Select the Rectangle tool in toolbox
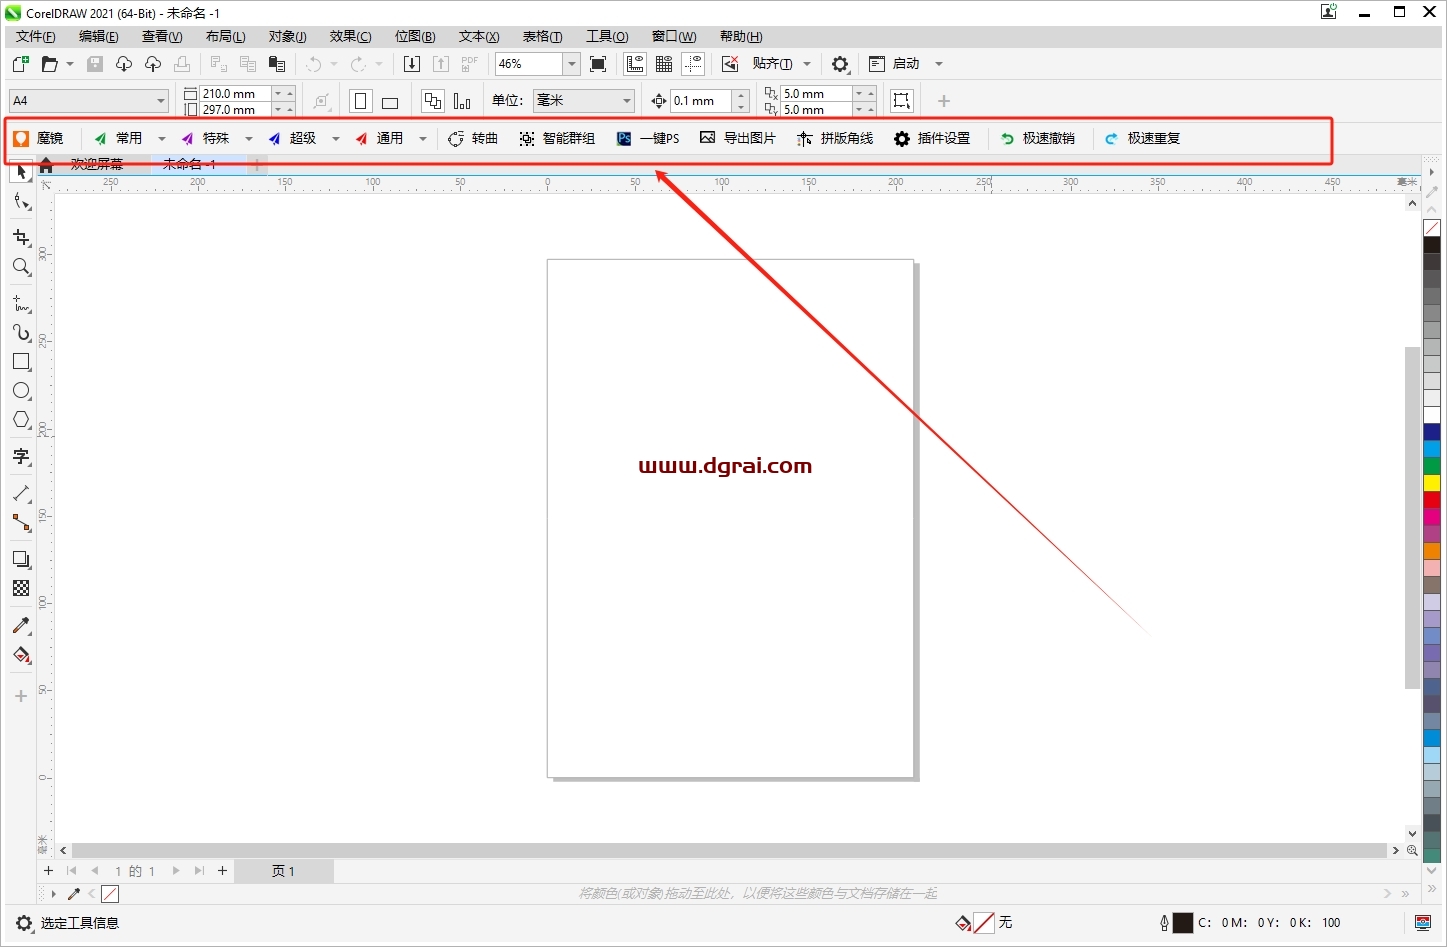This screenshot has height=947, width=1447. tap(21, 362)
